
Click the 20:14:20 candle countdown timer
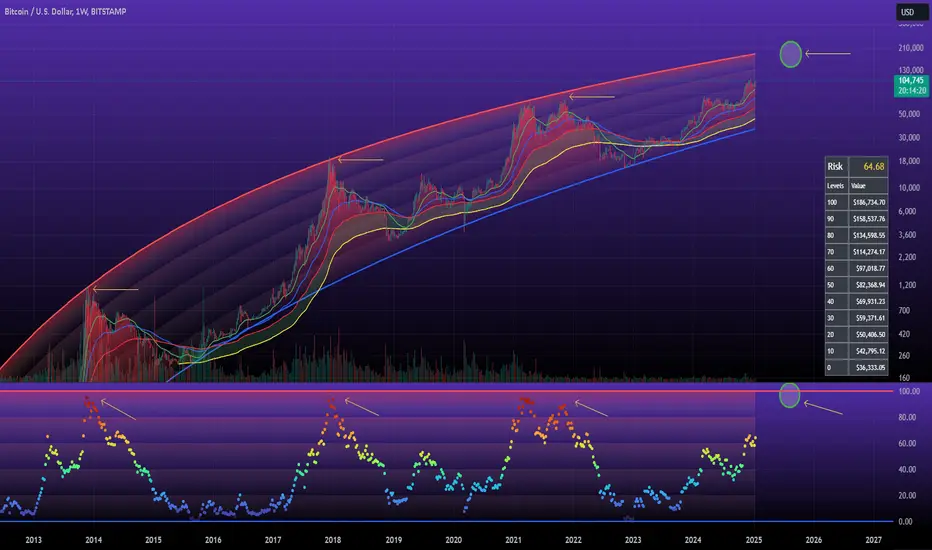[912, 90]
